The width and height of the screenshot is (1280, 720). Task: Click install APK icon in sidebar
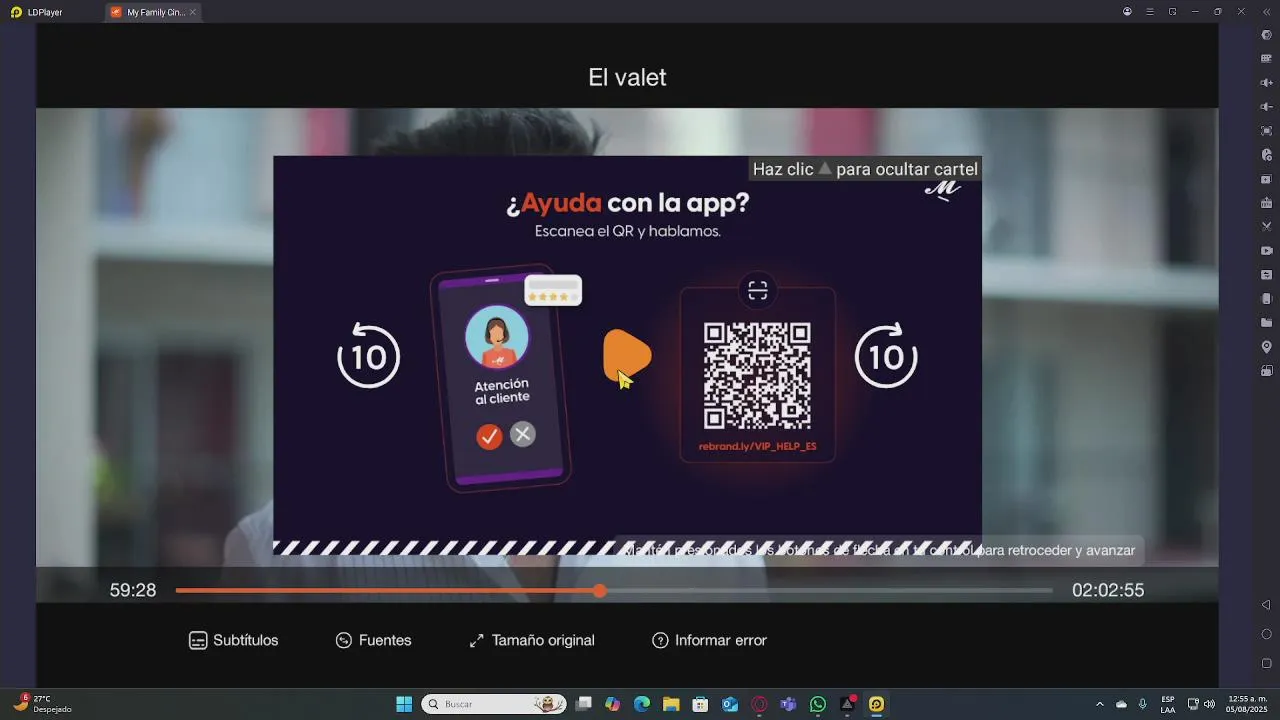(1266, 203)
